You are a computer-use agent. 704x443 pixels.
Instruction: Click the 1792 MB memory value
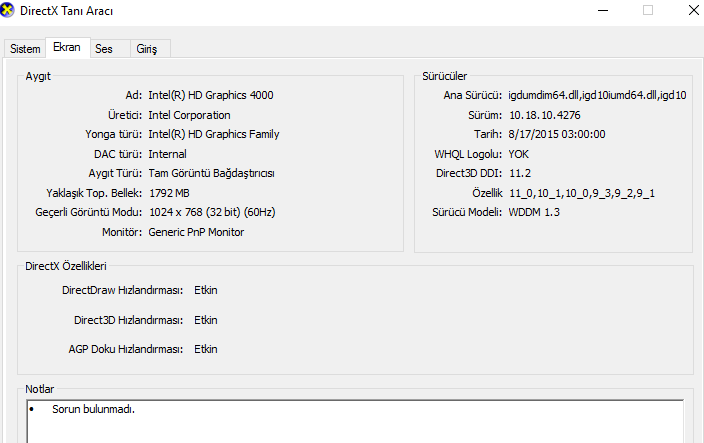pyautogui.click(x=170, y=193)
